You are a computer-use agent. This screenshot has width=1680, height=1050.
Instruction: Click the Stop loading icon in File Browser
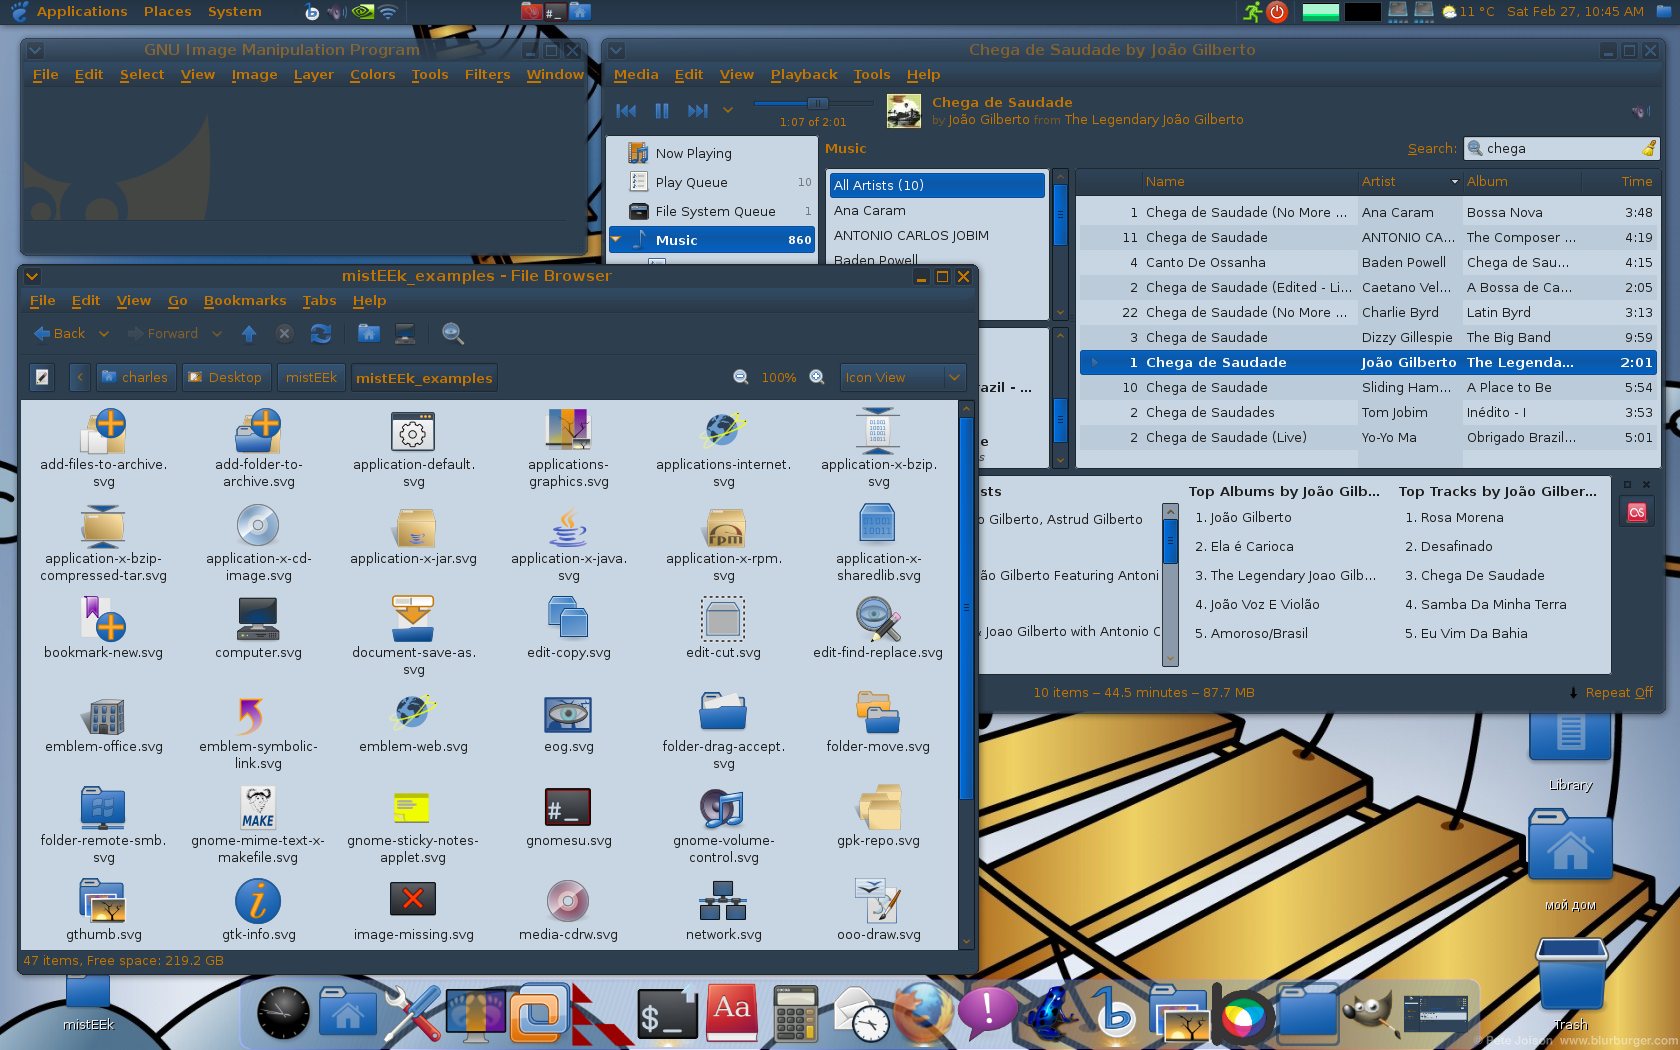284,333
